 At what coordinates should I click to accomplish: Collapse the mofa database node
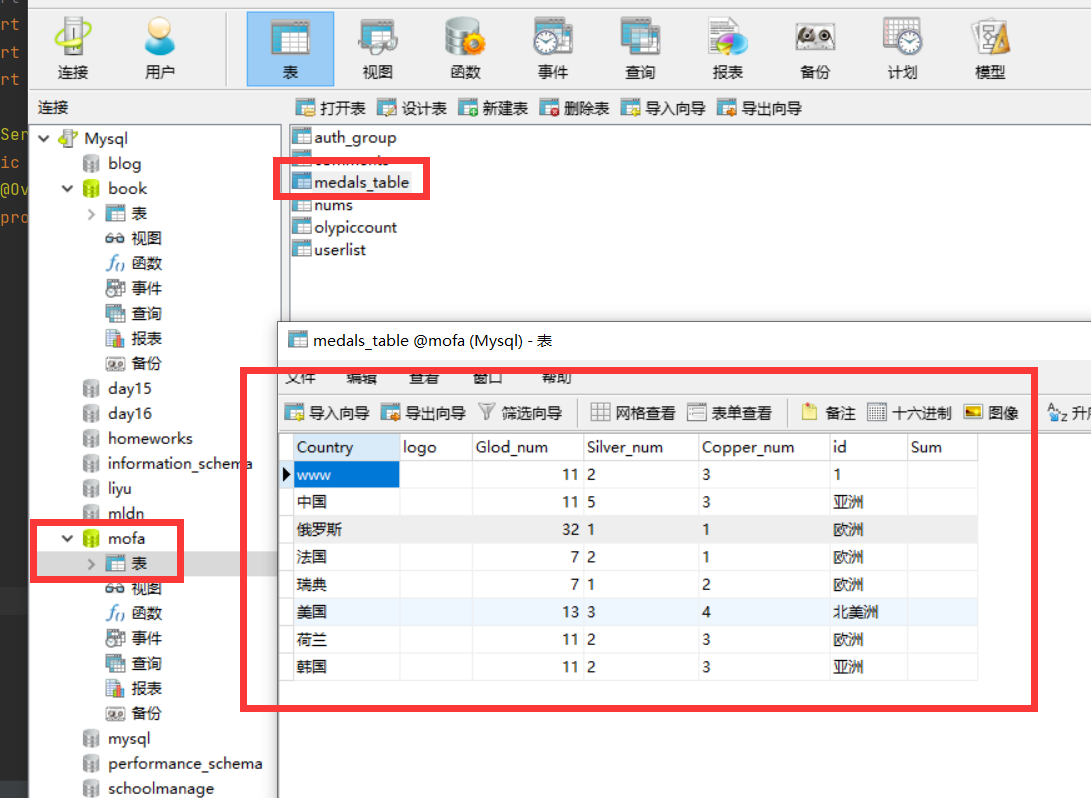(x=67, y=538)
